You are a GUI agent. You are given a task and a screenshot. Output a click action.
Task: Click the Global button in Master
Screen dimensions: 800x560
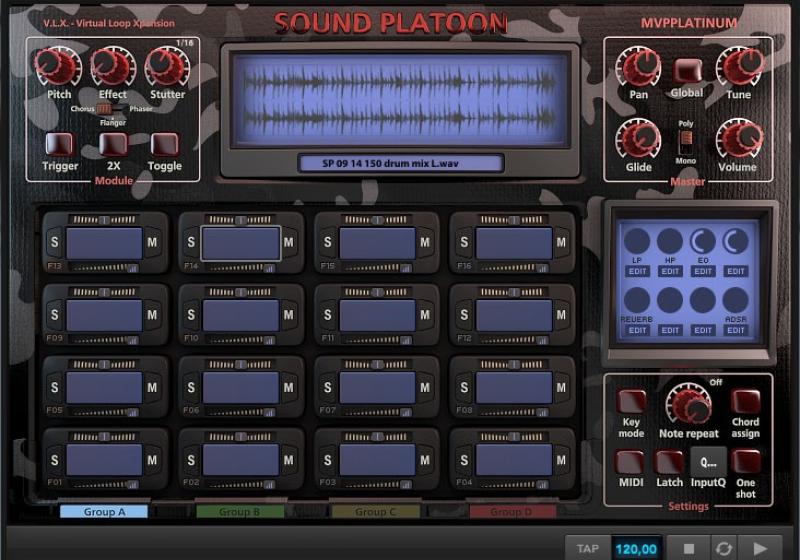[x=687, y=71]
